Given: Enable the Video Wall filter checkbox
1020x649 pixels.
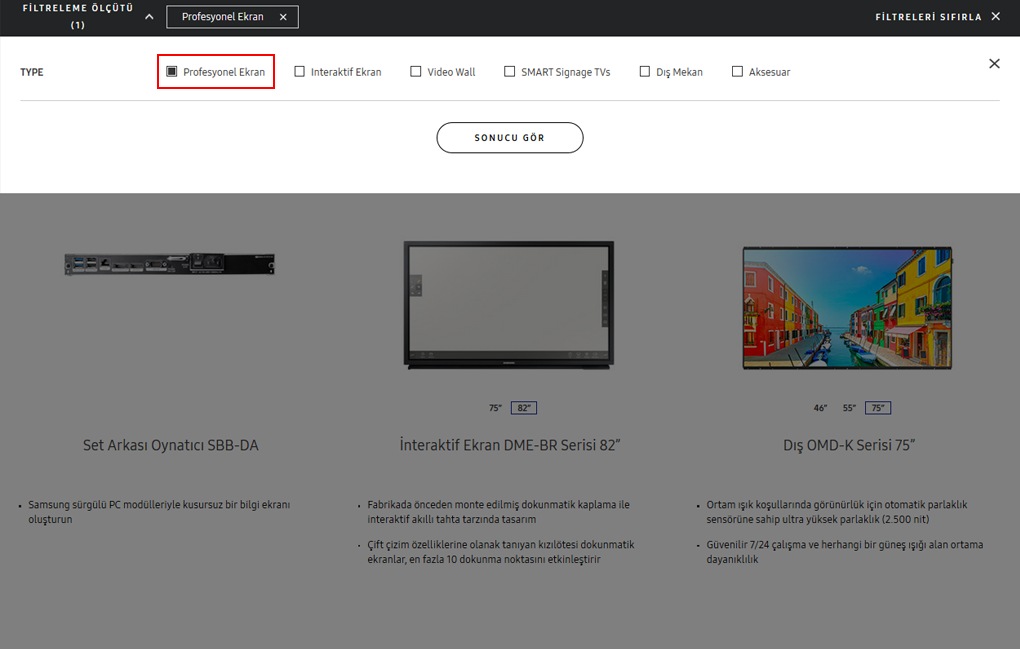Looking at the screenshot, I should (416, 72).
